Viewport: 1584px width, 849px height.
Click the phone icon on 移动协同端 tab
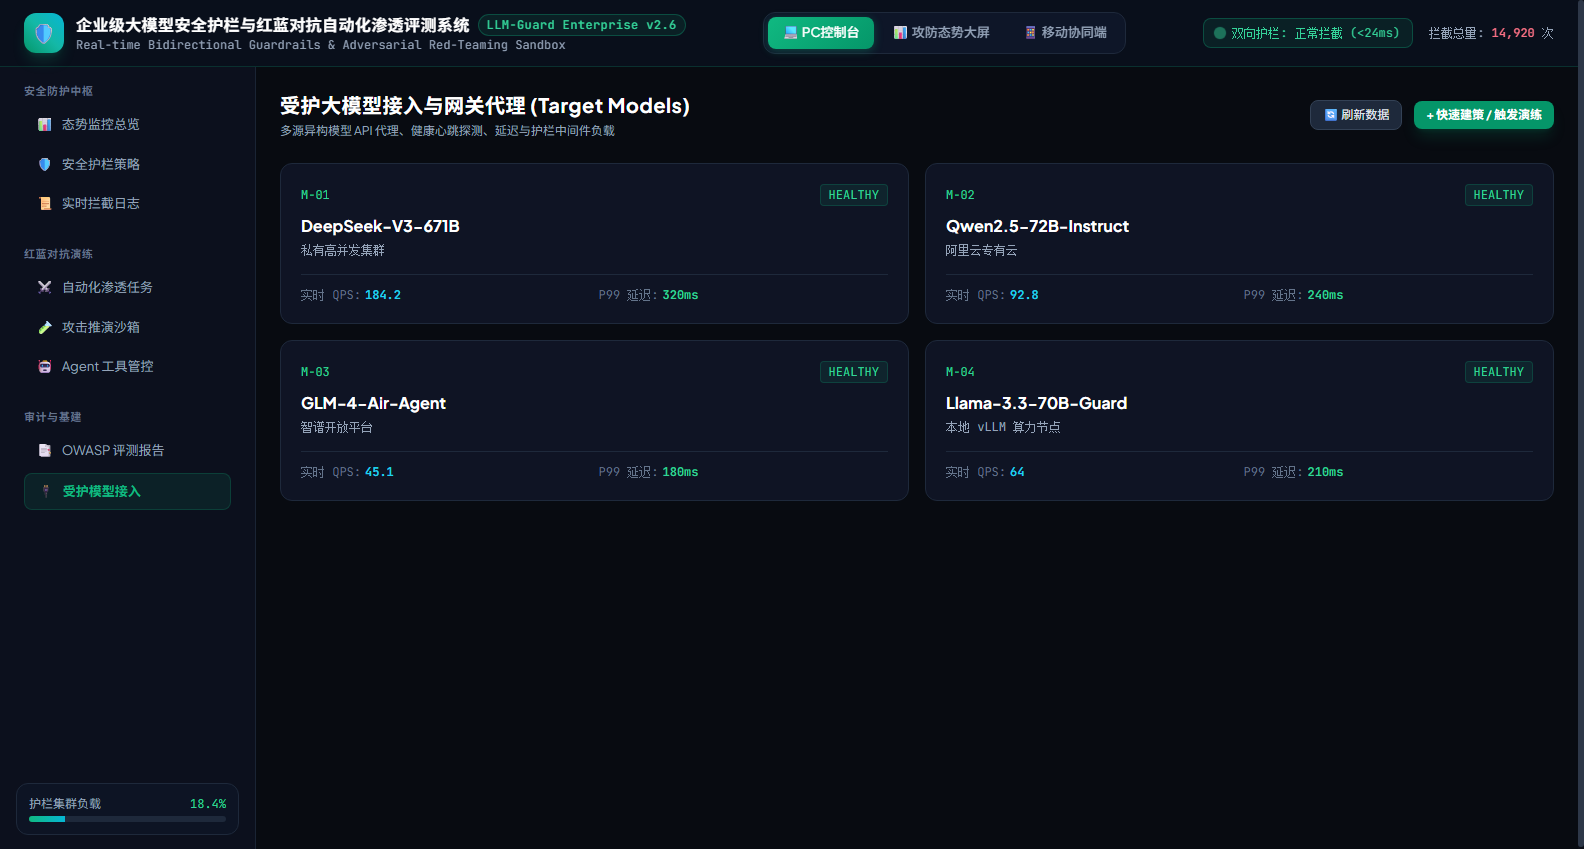pyautogui.click(x=1031, y=33)
